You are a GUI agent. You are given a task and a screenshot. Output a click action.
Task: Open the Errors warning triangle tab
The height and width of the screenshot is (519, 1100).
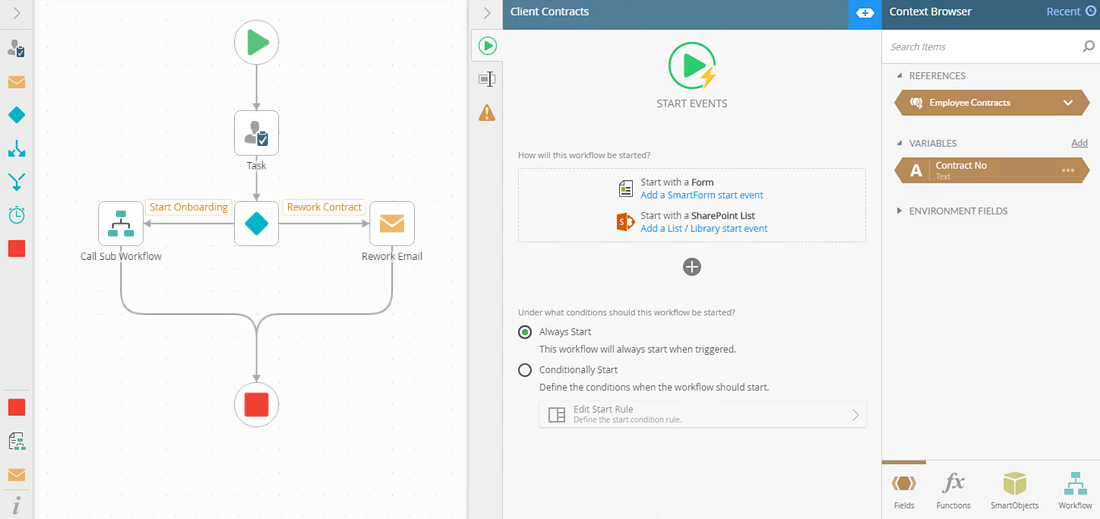click(x=487, y=113)
